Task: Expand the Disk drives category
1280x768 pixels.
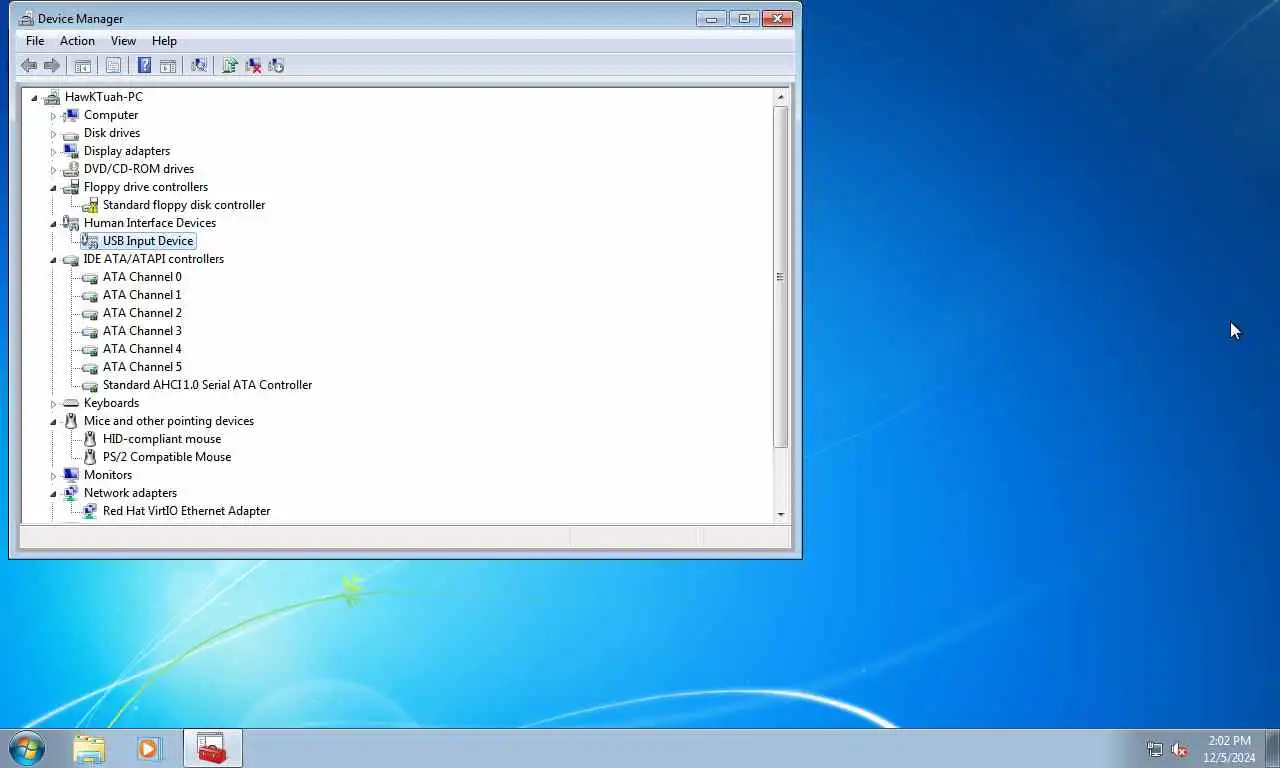Action: coord(54,134)
